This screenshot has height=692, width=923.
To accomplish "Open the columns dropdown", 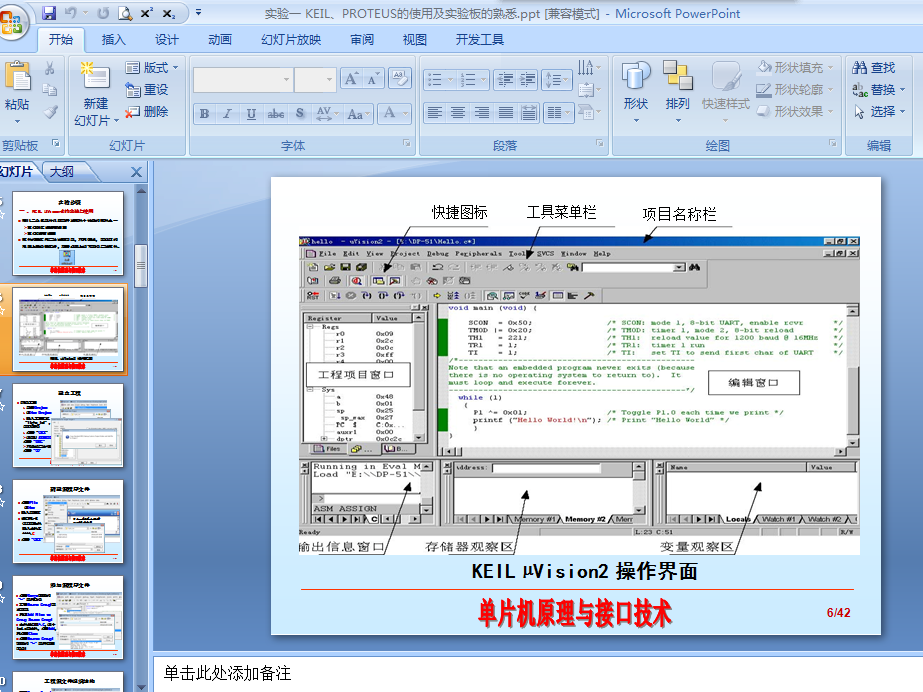I will 559,112.
